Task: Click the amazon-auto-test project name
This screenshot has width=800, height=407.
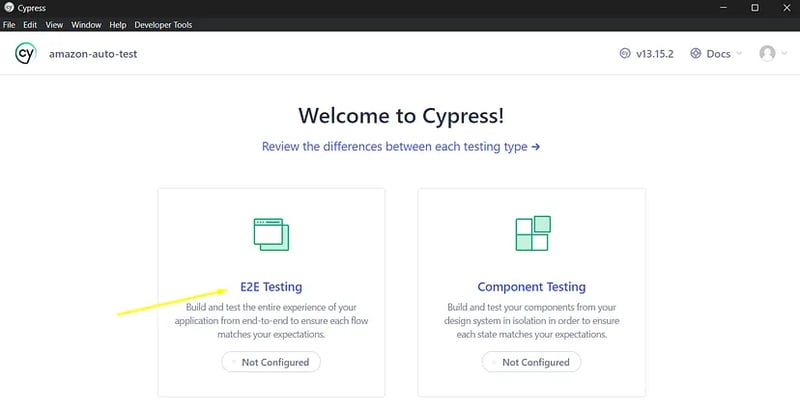Action: [93, 54]
